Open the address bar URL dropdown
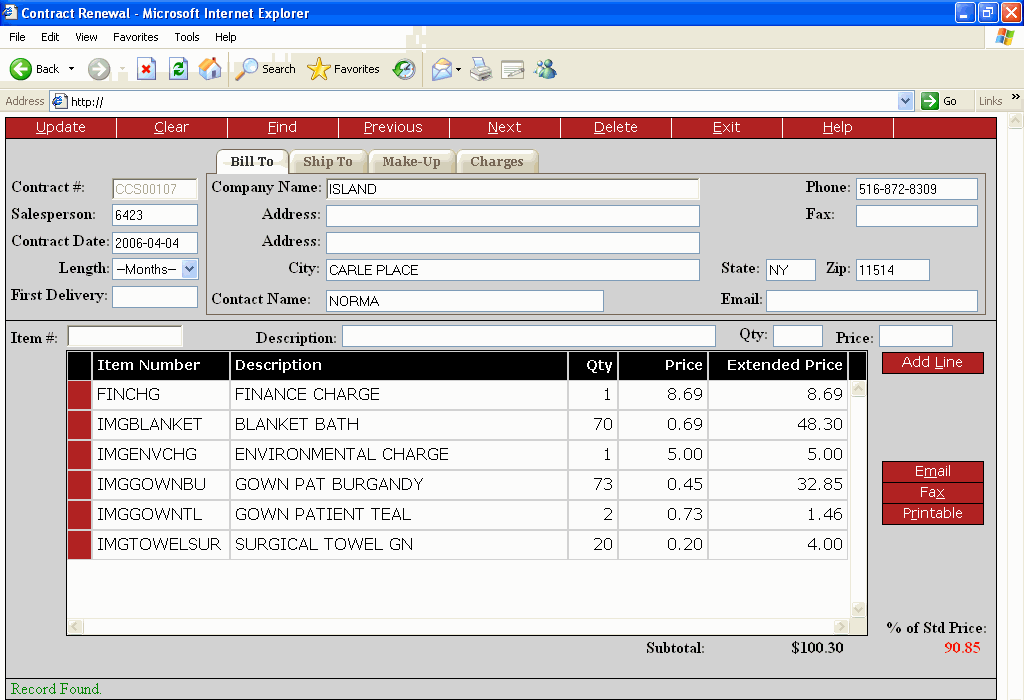The width and height of the screenshot is (1024, 700). pyautogui.click(x=905, y=101)
